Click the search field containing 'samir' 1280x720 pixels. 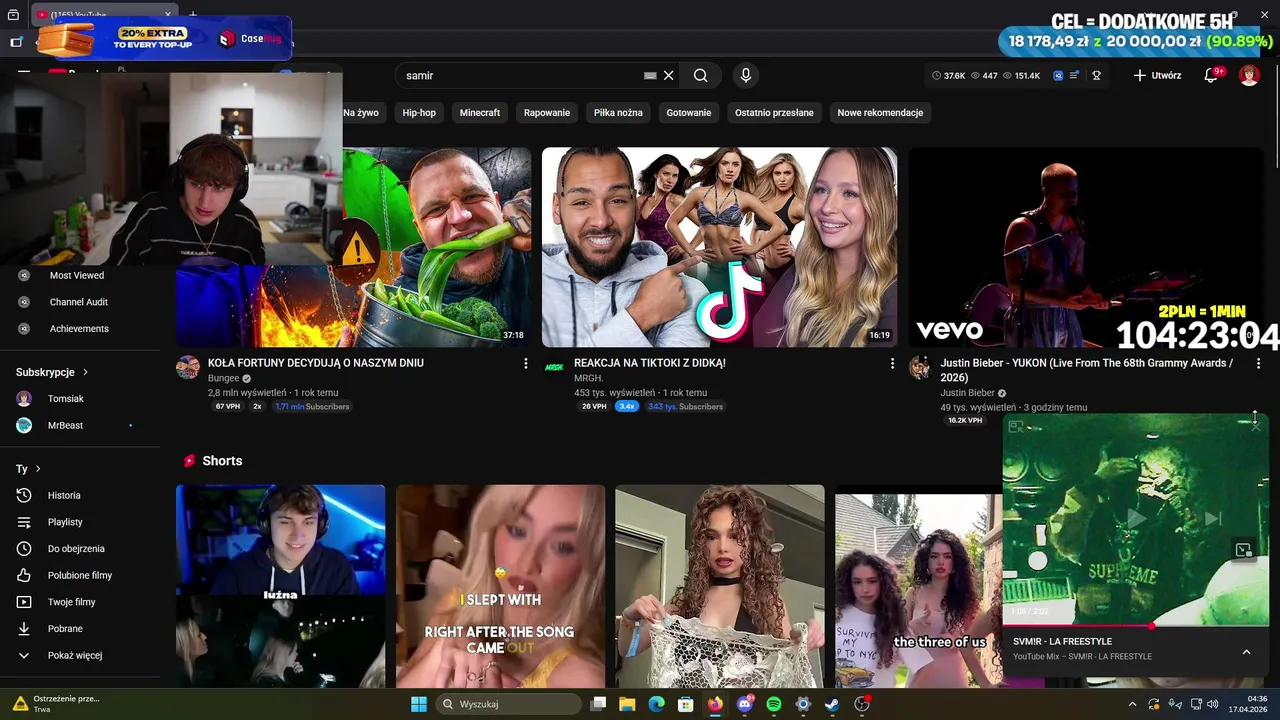(x=538, y=75)
